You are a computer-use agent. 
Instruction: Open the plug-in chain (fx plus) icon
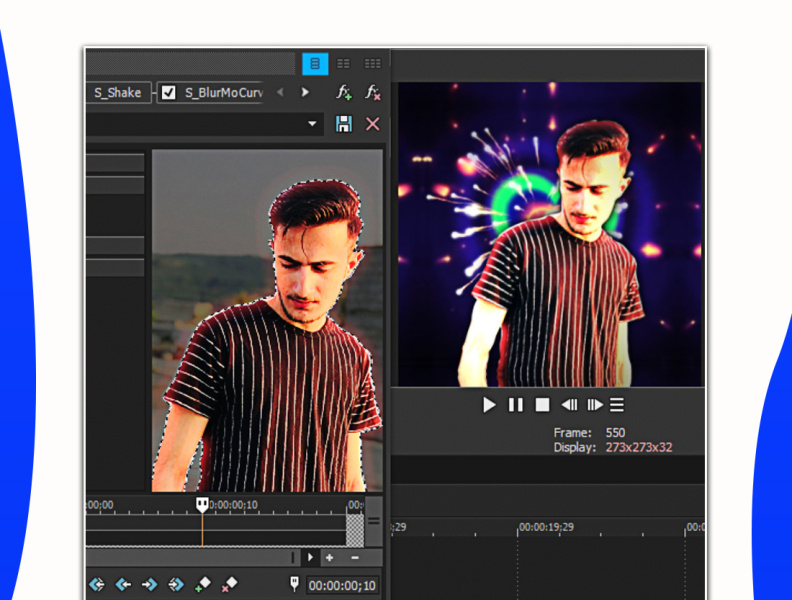[344, 92]
